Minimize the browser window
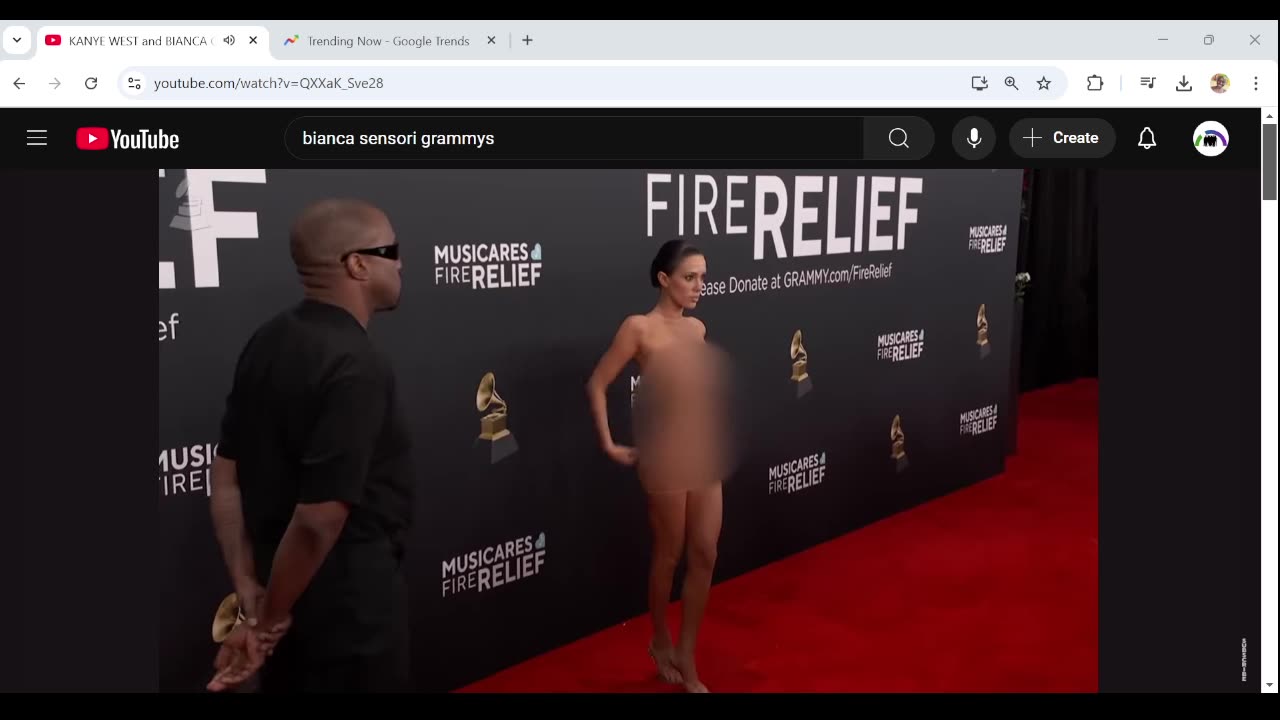The width and height of the screenshot is (1280, 720). click(x=1163, y=40)
